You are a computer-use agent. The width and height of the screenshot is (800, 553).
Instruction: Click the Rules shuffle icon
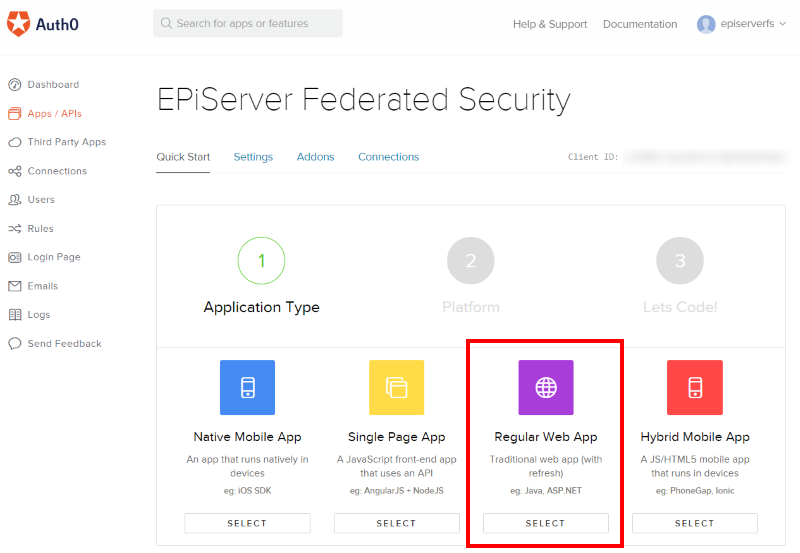[15, 229]
